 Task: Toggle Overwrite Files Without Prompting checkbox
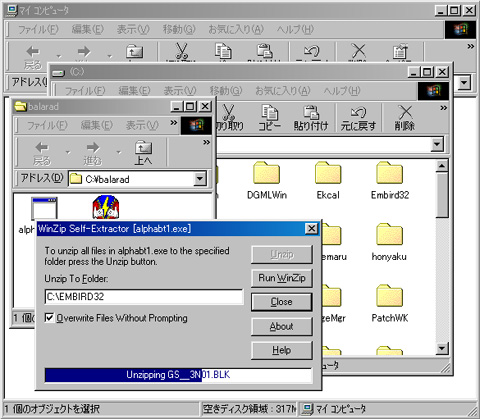[49, 318]
